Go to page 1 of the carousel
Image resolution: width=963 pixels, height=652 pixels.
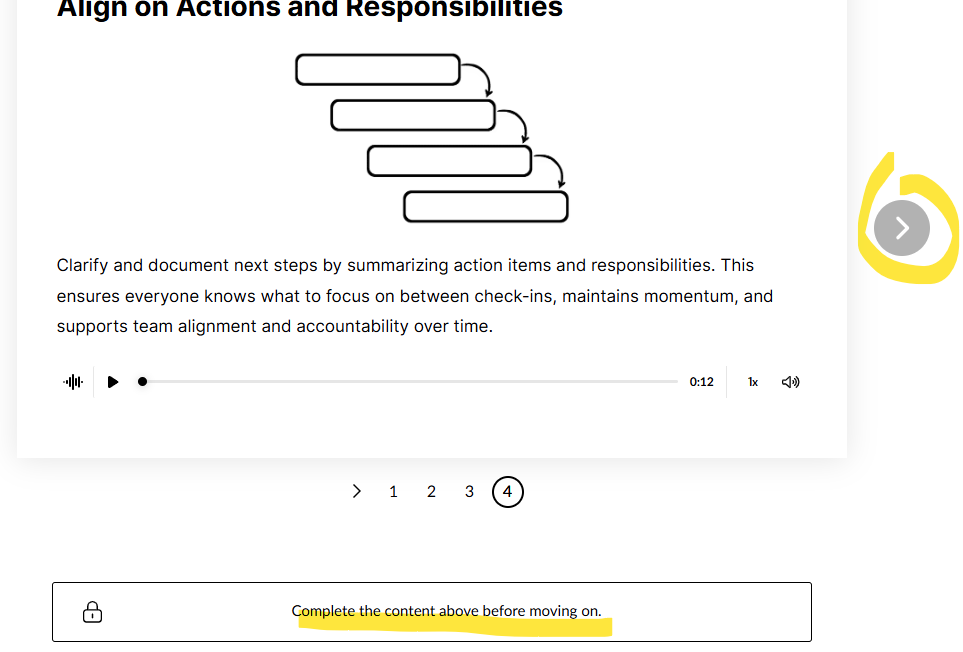(x=393, y=492)
